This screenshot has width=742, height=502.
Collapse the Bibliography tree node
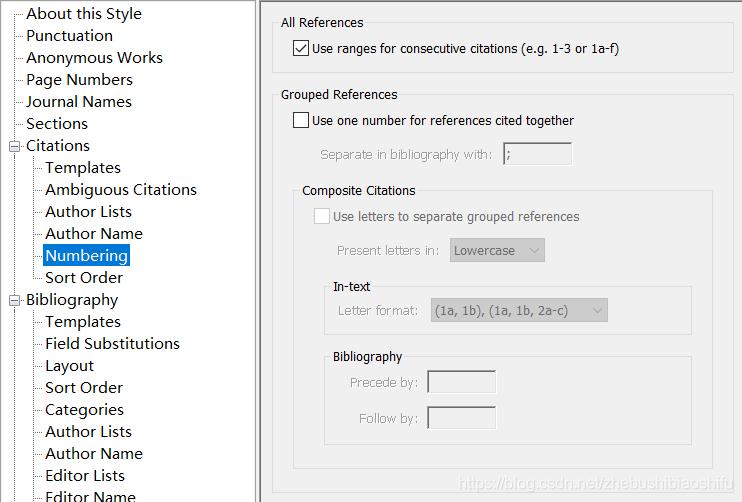(15, 300)
